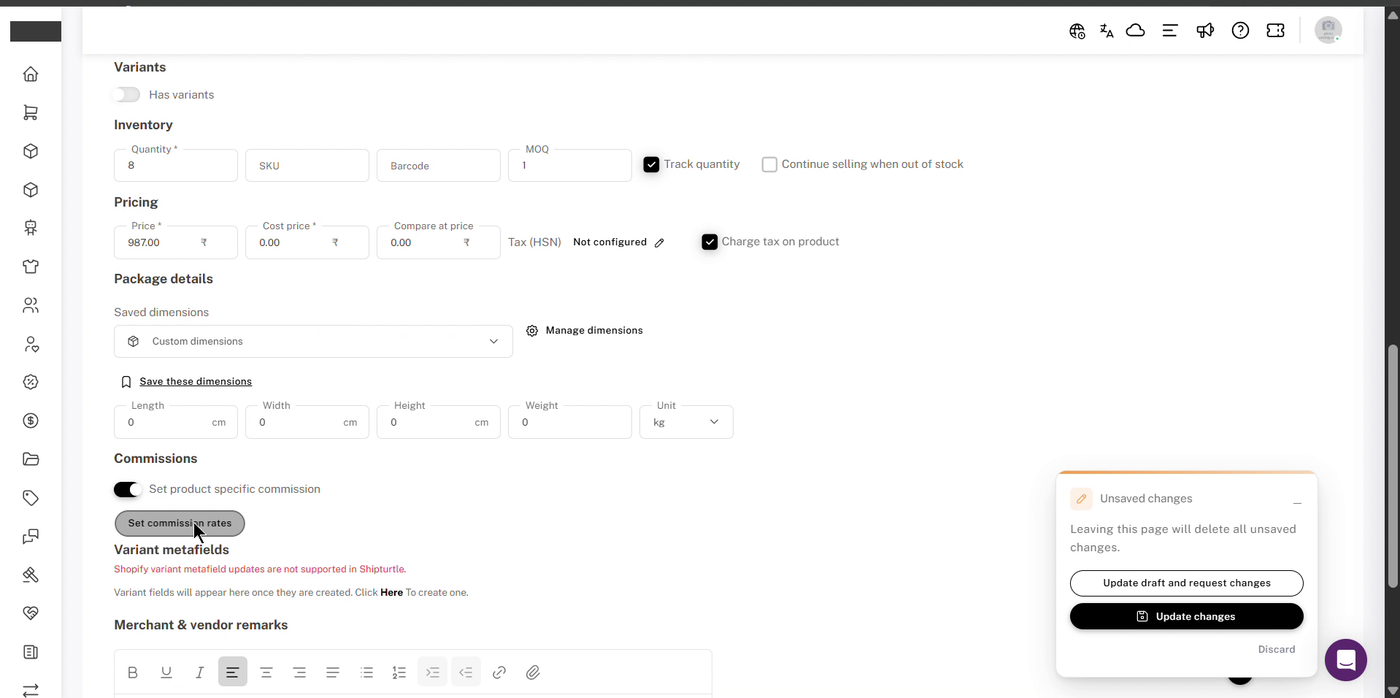The height and width of the screenshot is (698, 1400).
Task: Toggle the Has variants switch
Action: click(x=127, y=95)
